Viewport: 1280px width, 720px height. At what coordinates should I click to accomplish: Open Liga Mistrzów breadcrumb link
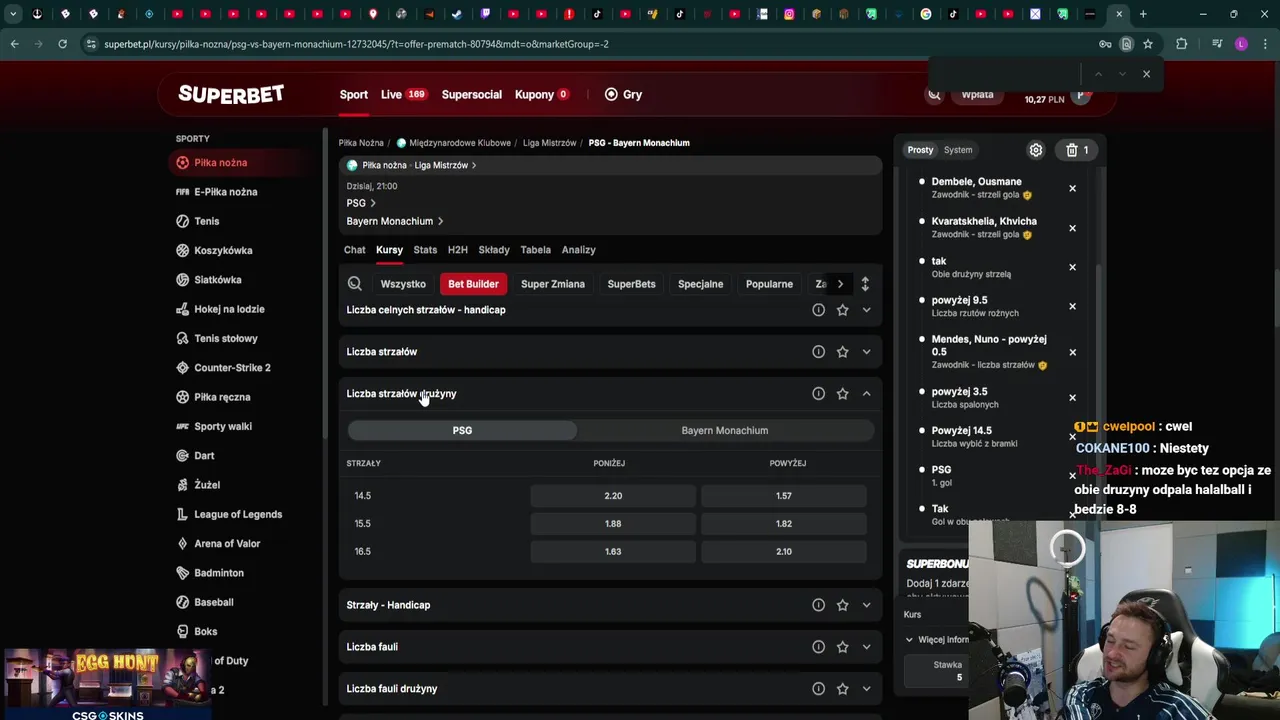(549, 143)
